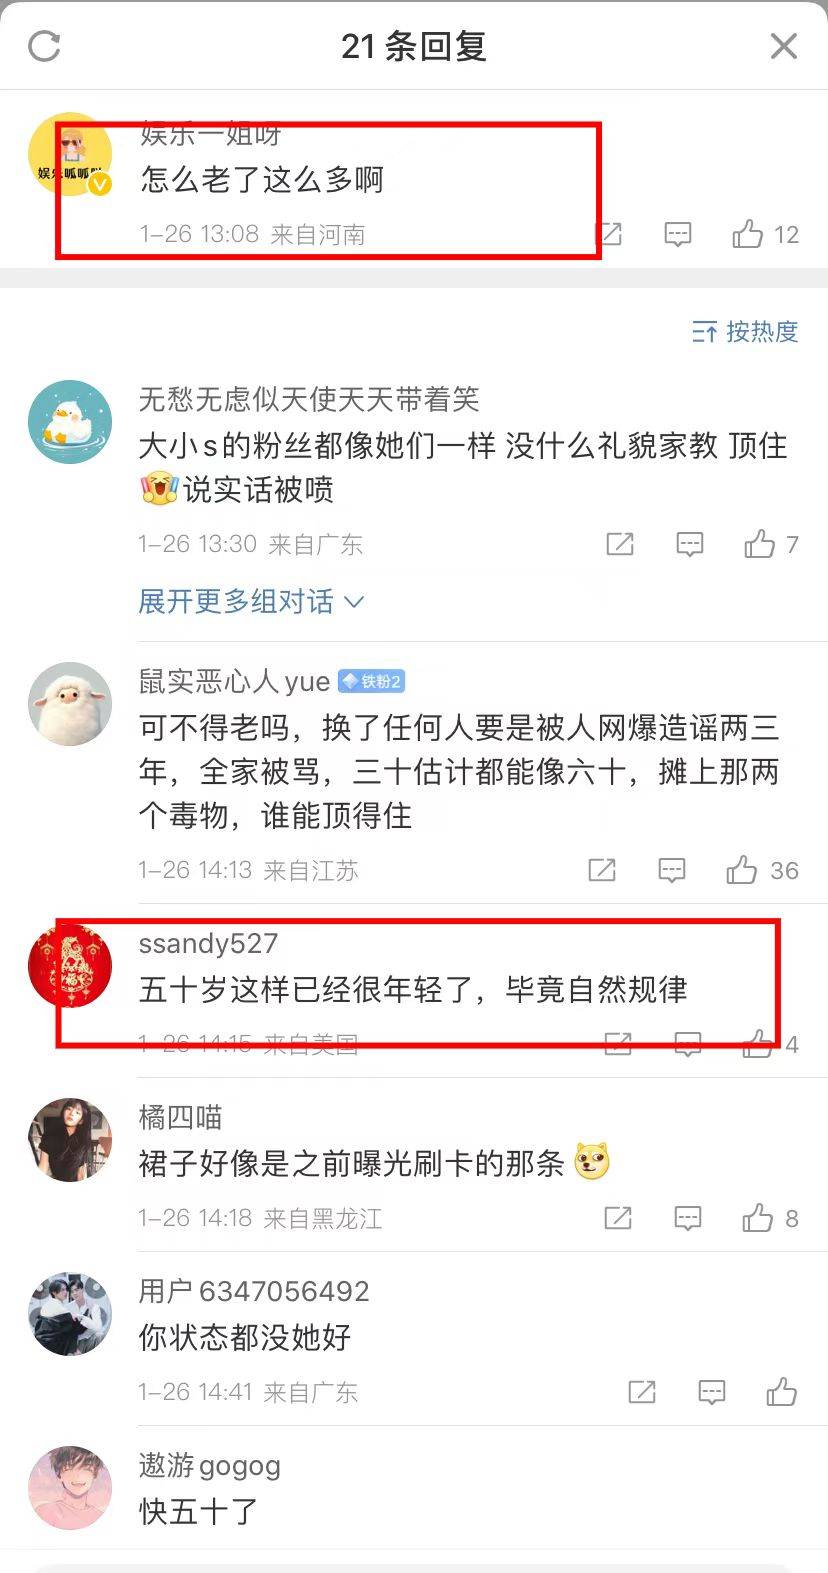Viewport: 828px width, 1573px height.
Task: Share the comment from 无愁无虑似天使天天带着笑
Action: coord(620,544)
